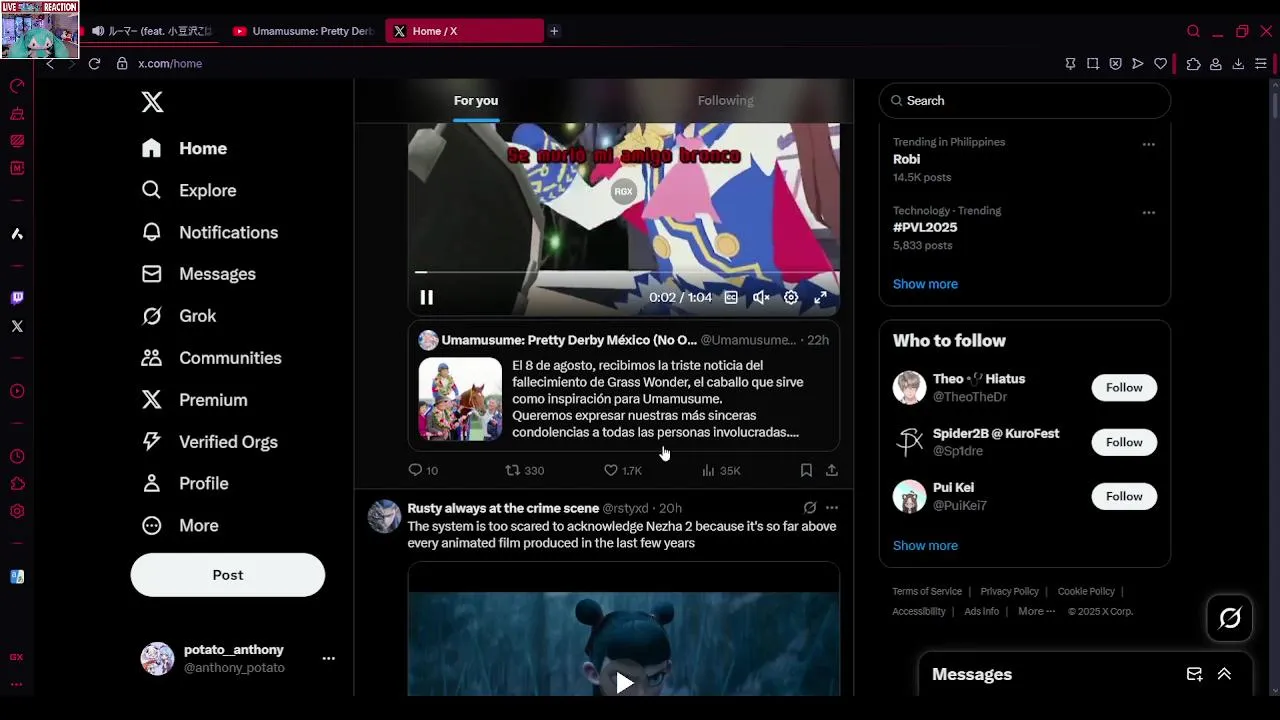Open quoted Umamusume México post thumbnail
Viewport: 1280px width, 720px height.
click(460, 399)
